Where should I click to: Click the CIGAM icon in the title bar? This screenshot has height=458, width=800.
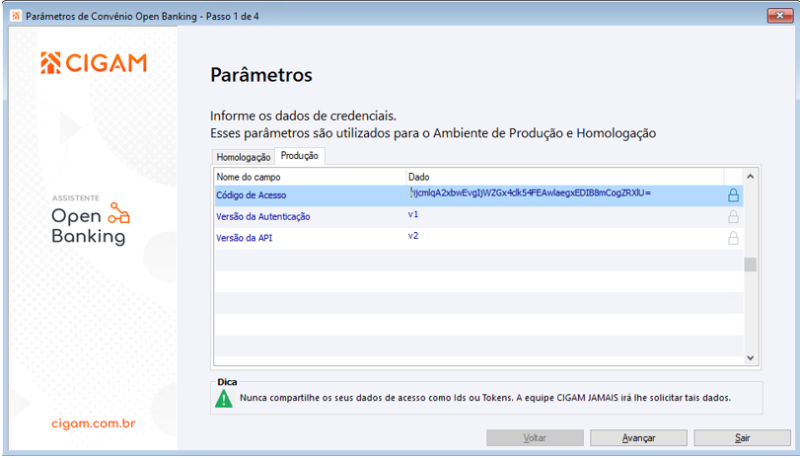16,16
